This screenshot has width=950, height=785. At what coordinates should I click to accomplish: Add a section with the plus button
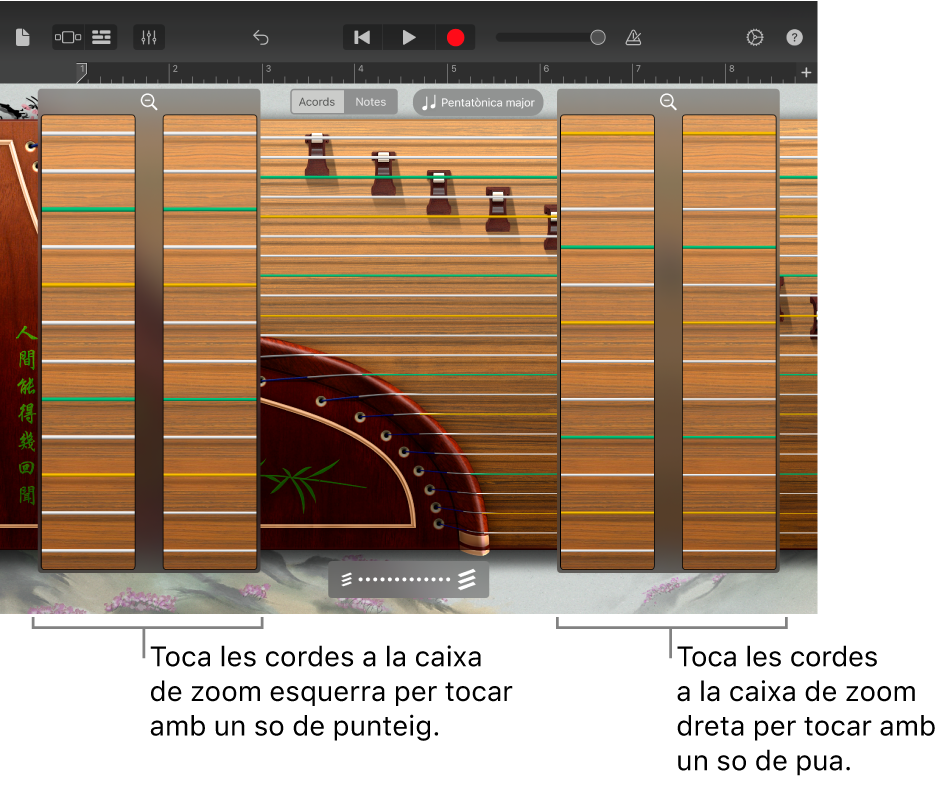point(806,72)
